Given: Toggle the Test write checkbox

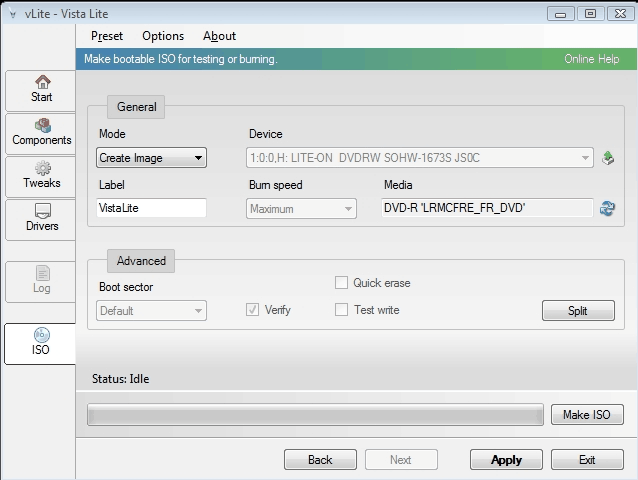Looking at the screenshot, I should 341,310.
